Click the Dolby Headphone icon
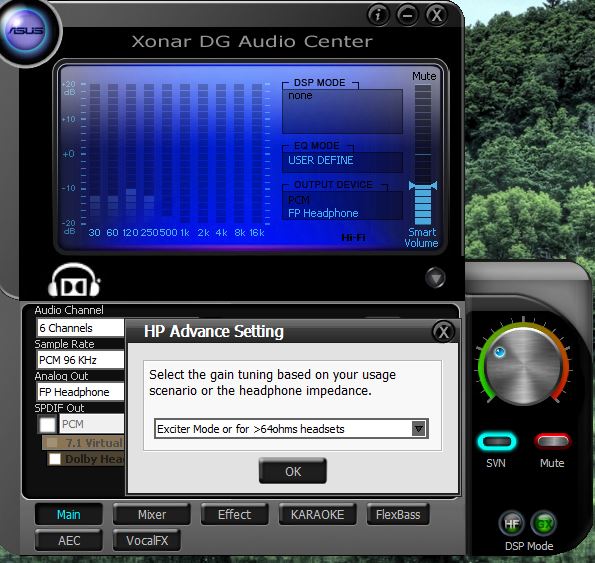The height and width of the screenshot is (563, 595). [x=74, y=280]
